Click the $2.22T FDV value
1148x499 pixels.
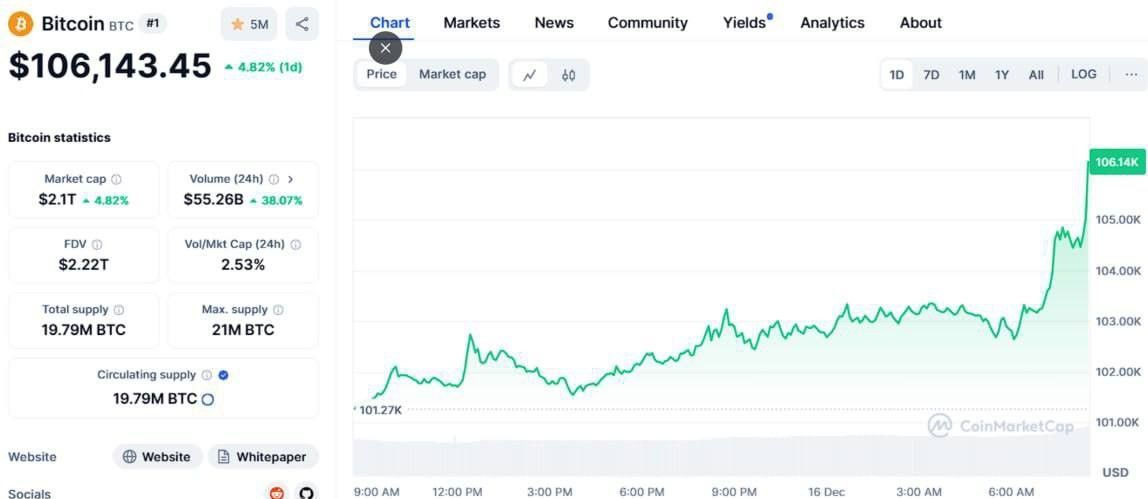(x=83, y=265)
